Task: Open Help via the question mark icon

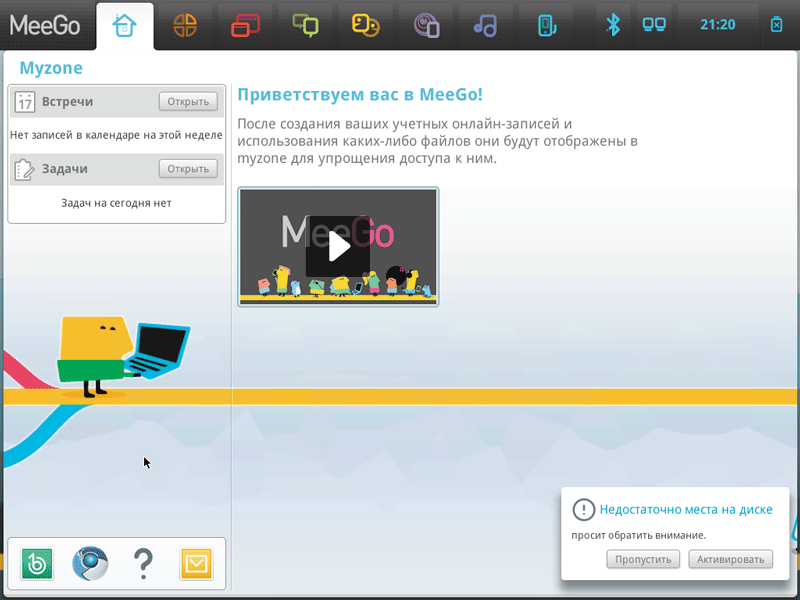Action: [x=143, y=563]
